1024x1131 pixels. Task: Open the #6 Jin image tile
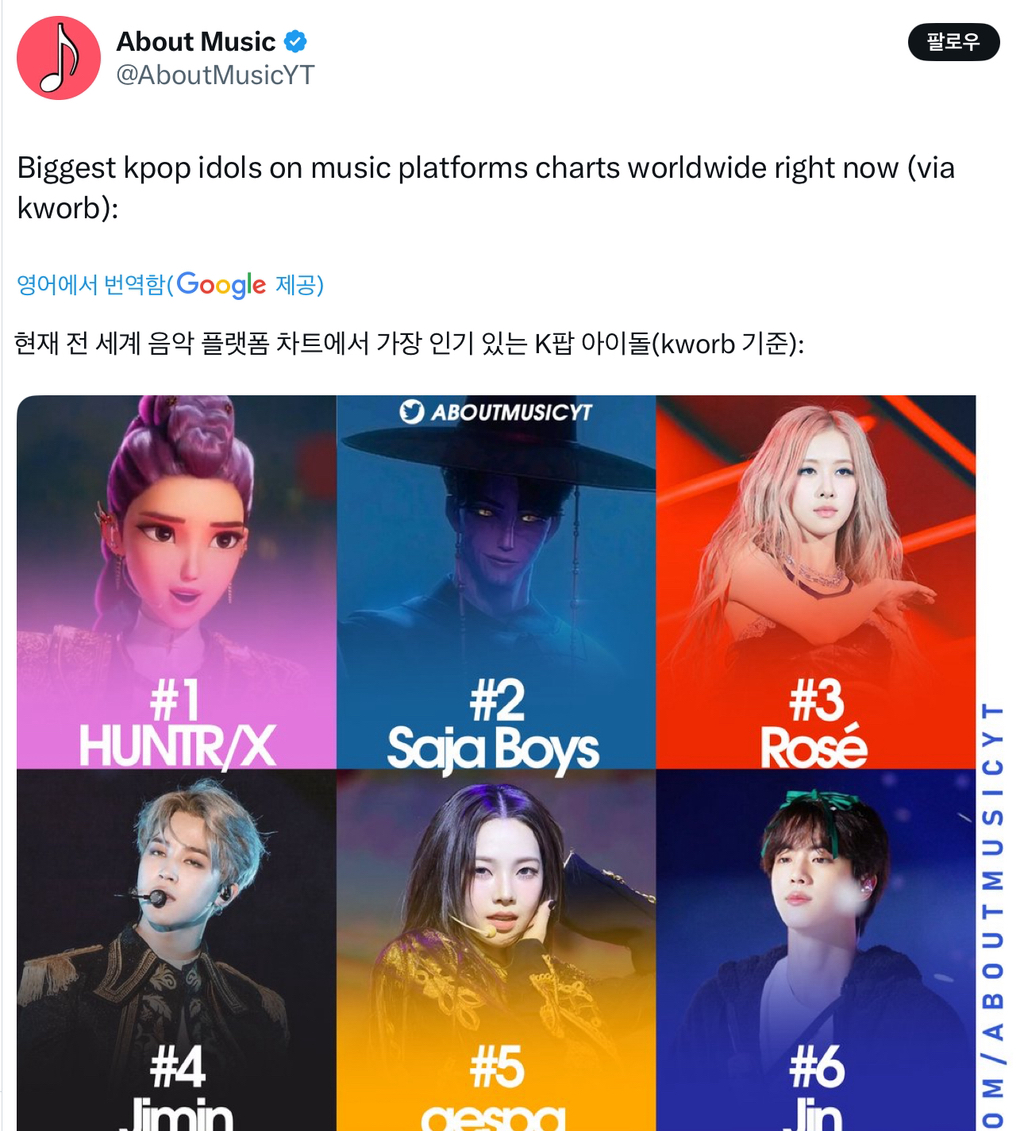(816, 950)
